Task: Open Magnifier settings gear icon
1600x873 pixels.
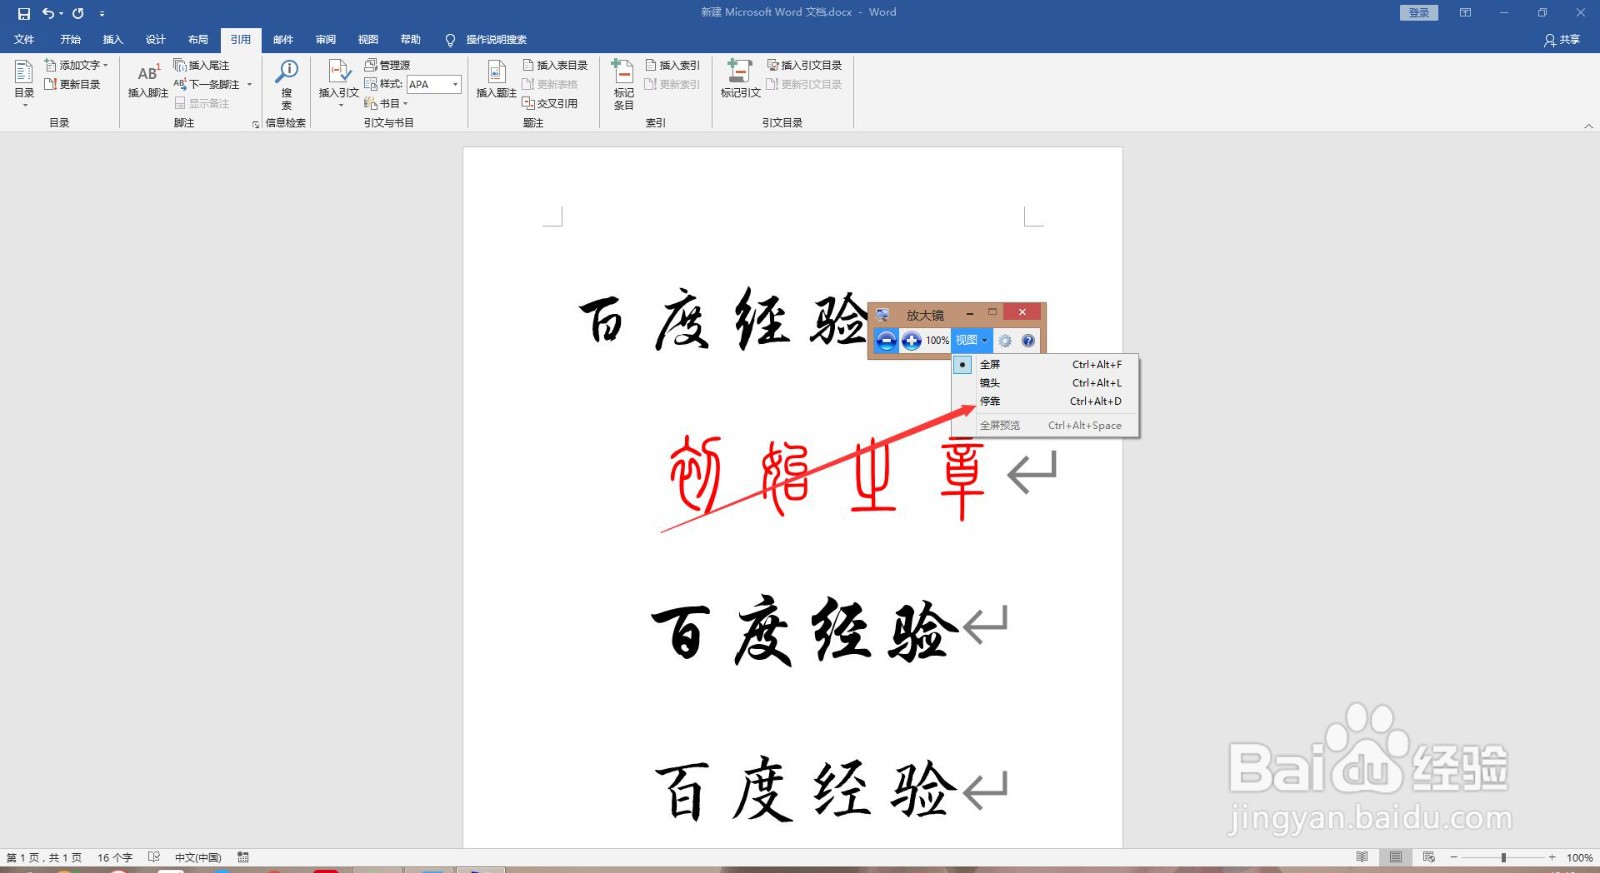Action: pyautogui.click(x=1005, y=341)
